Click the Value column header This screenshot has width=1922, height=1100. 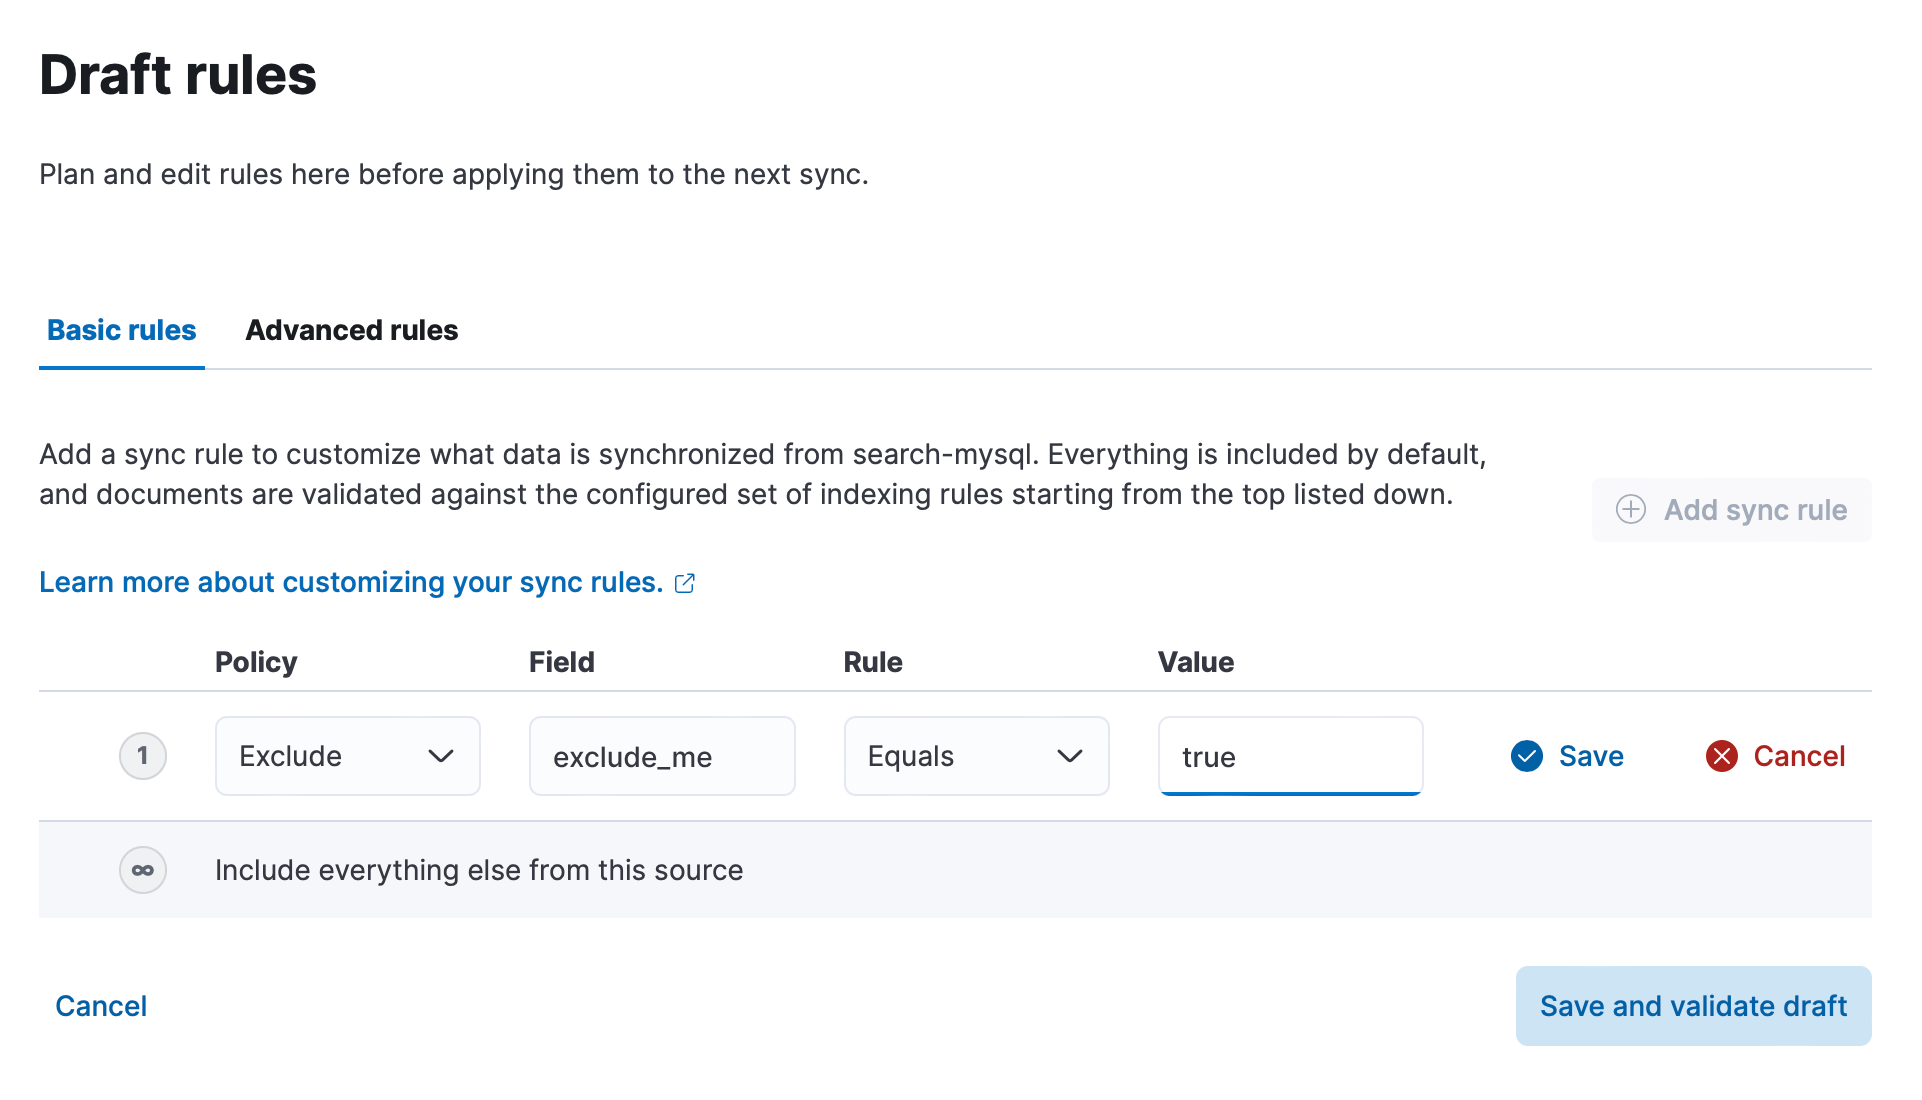point(1196,662)
